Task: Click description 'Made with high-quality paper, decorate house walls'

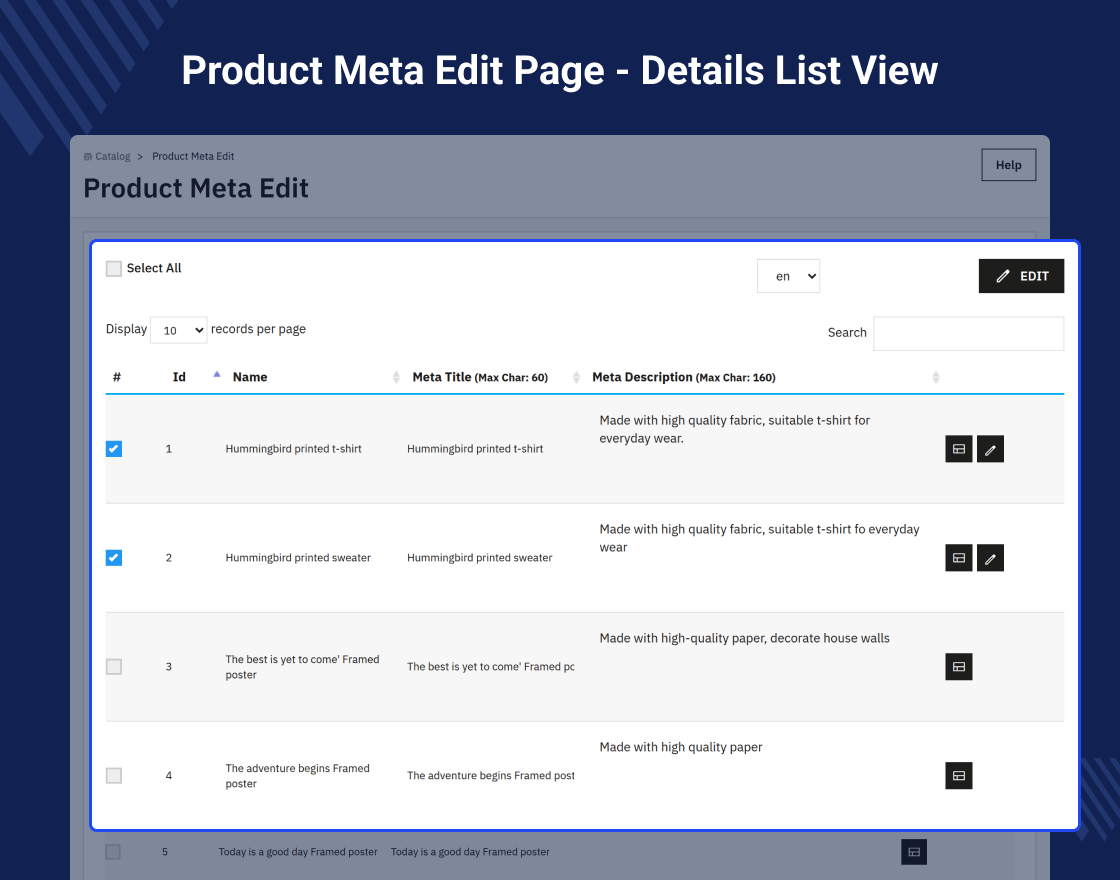Action: 744,639
